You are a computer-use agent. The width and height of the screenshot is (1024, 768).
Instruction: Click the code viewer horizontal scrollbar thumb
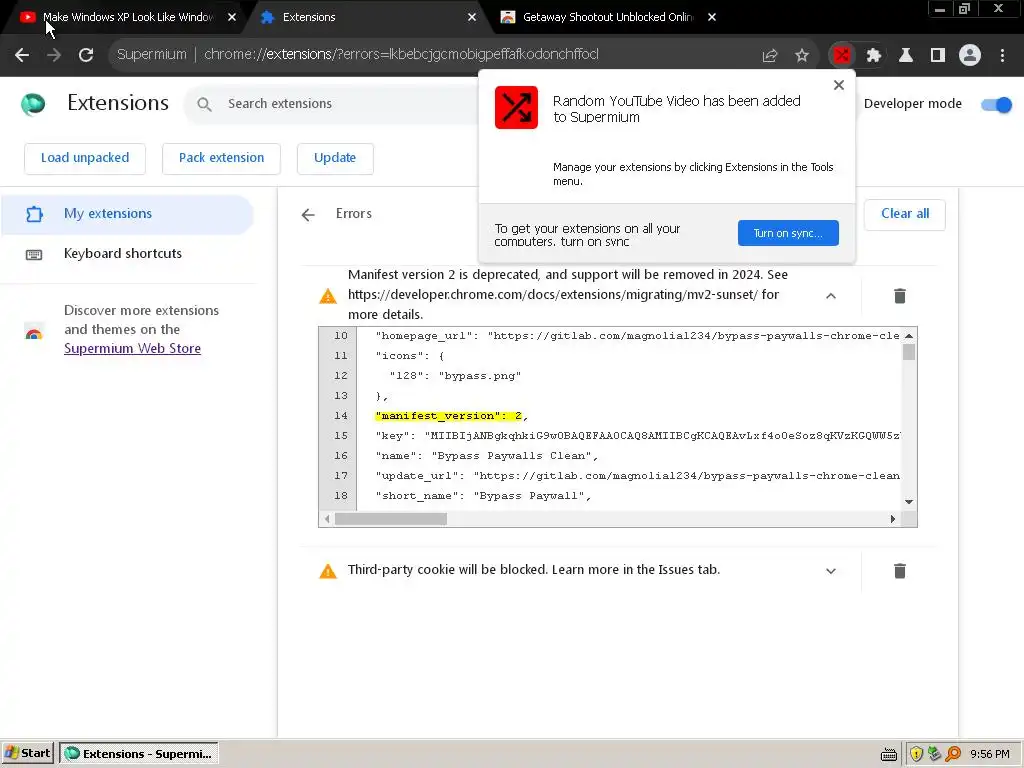391,519
